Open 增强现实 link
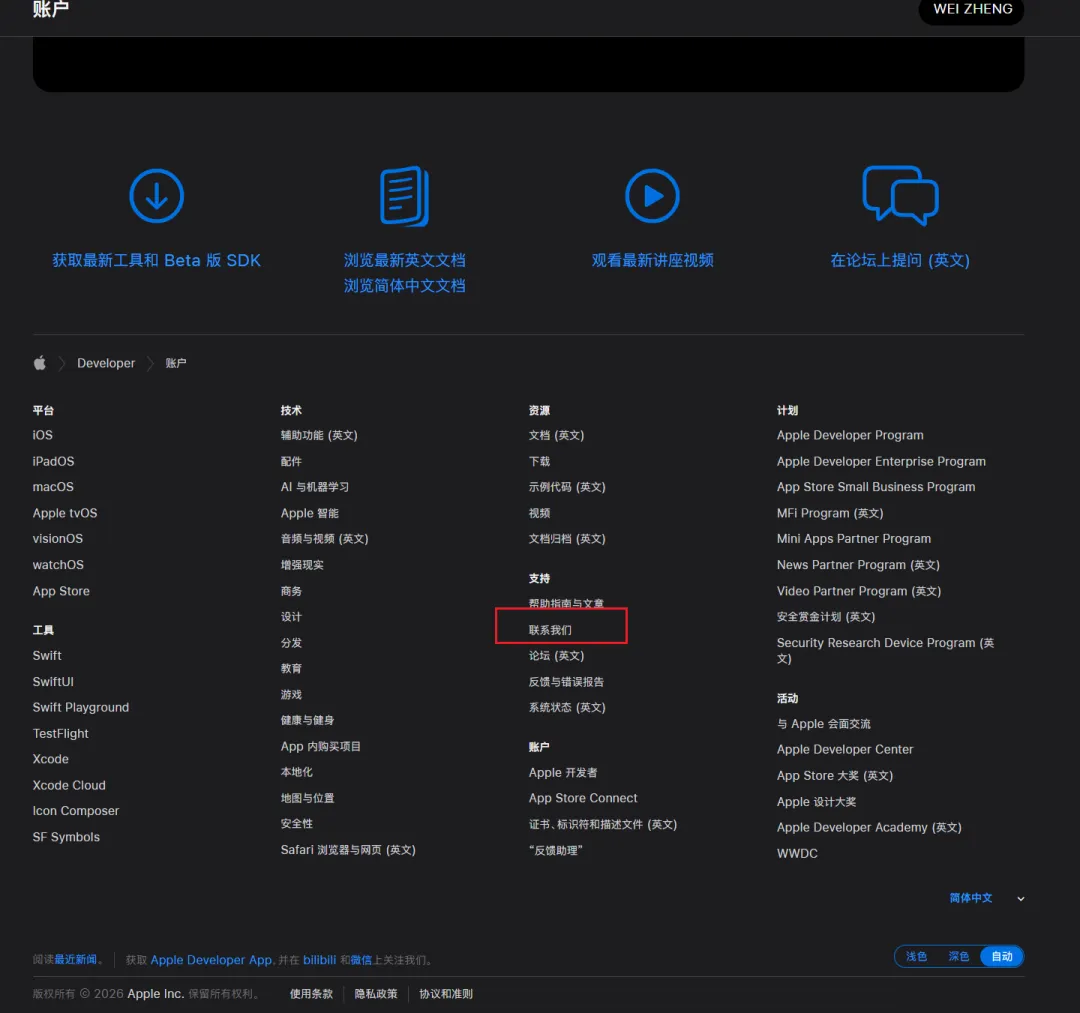This screenshot has height=1013, width=1080. click(x=302, y=565)
